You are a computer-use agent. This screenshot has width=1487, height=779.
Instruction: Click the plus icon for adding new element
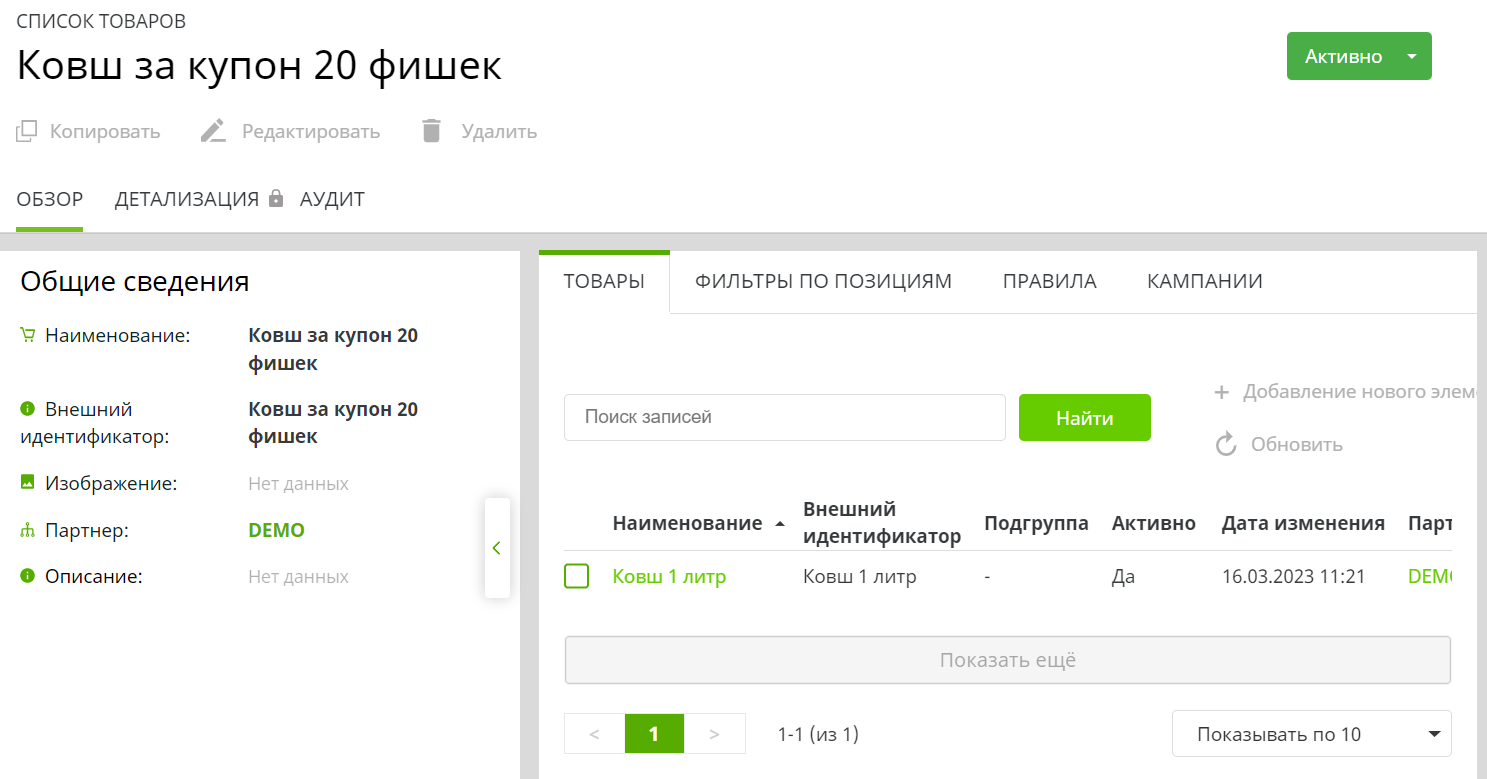[1221, 393]
